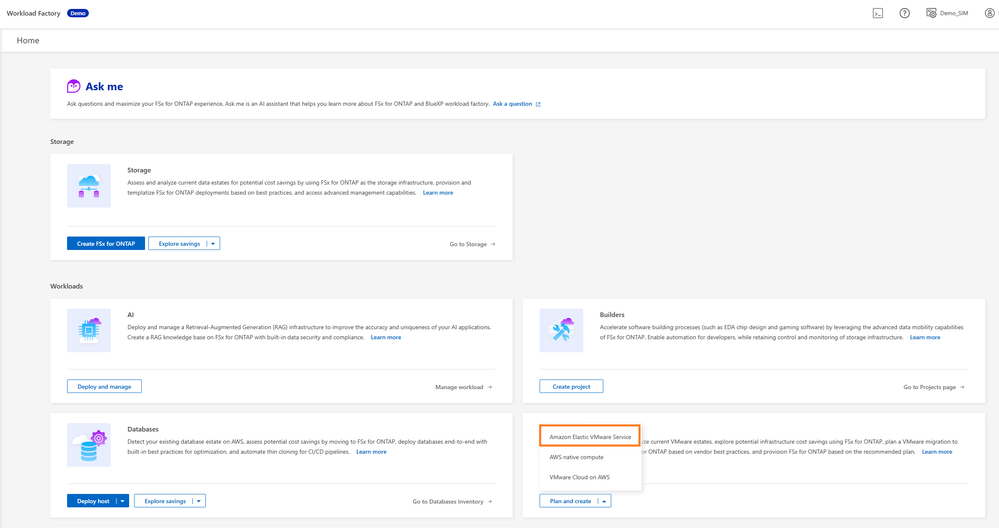999x528 pixels.
Task: Expand the Databases Explore savings dropdown arrow
Action: tap(199, 501)
